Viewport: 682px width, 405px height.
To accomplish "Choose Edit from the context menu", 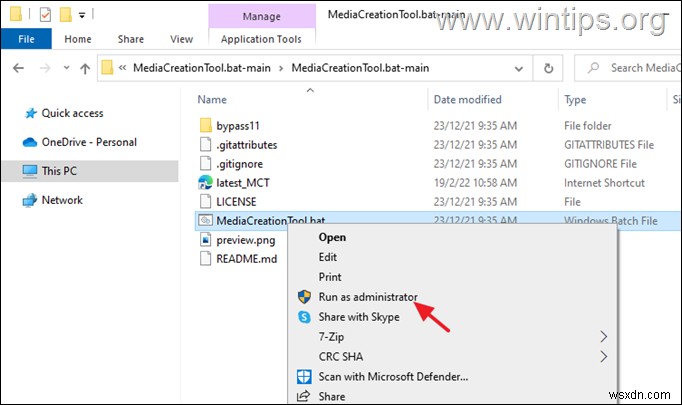I will tap(328, 257).
